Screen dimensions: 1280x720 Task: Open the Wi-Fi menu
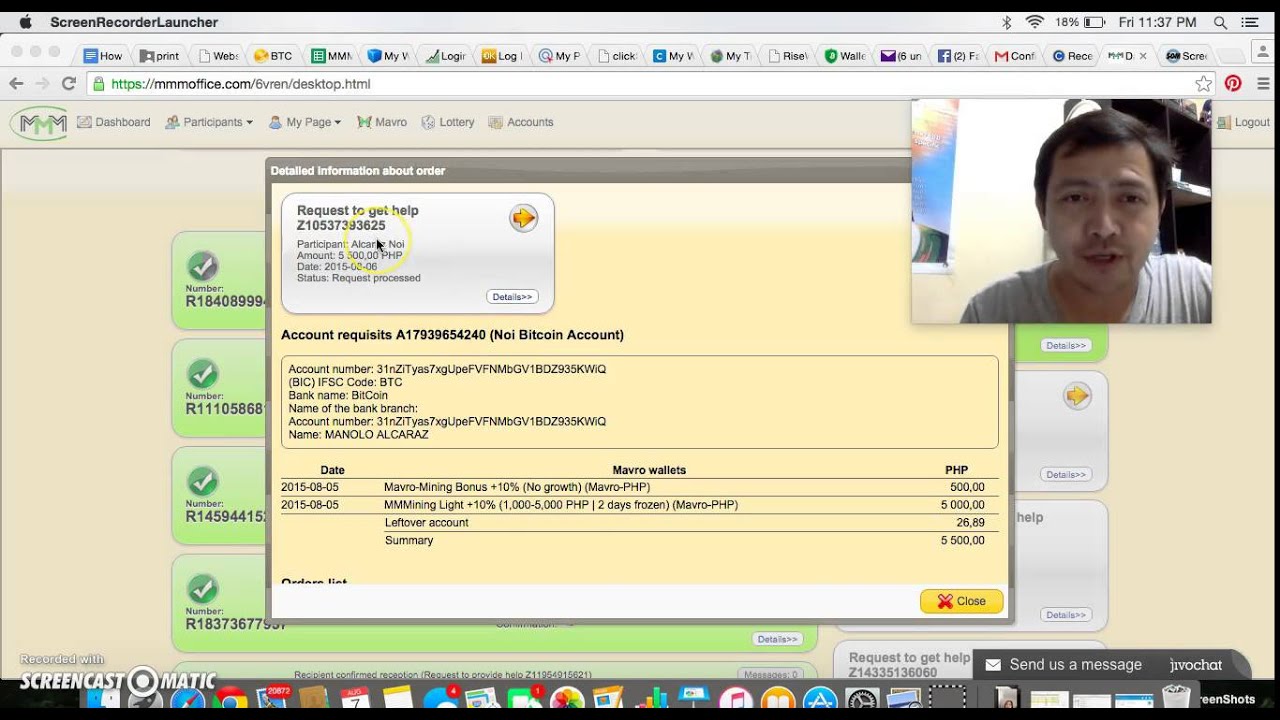[1034, 22]
